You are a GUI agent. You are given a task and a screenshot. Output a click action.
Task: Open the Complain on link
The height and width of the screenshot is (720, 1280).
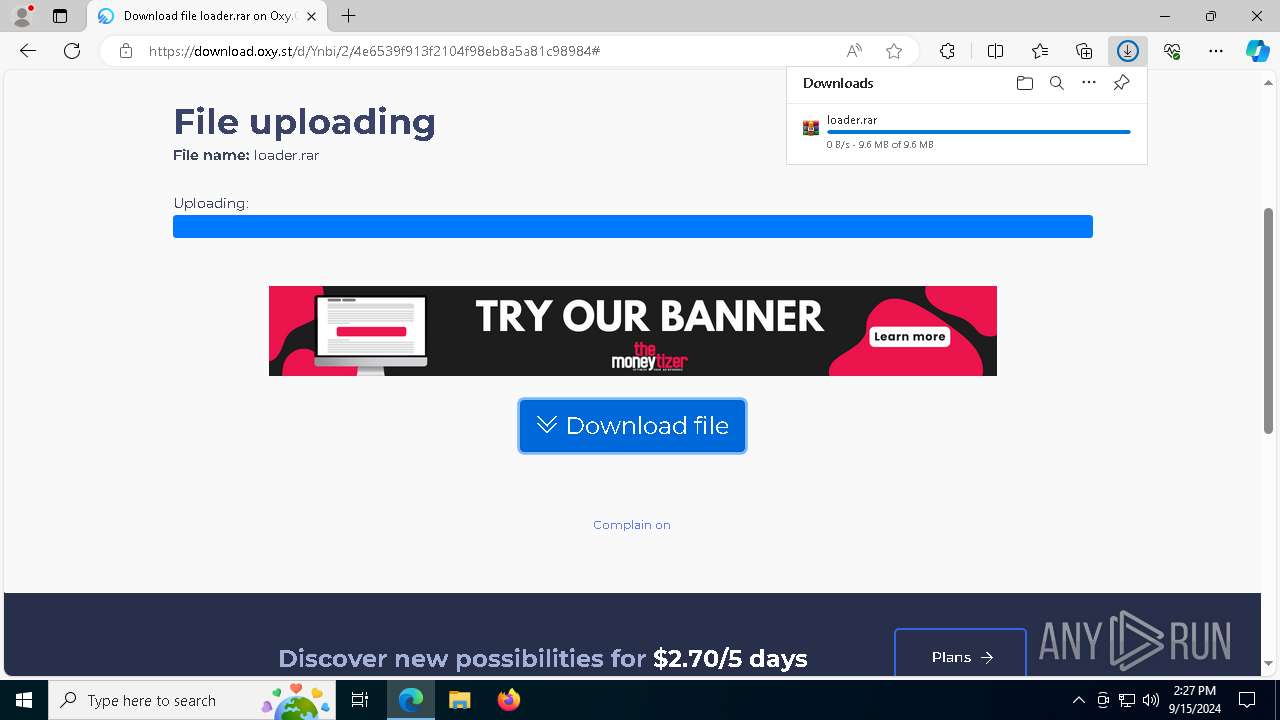(x=632, y=525)
